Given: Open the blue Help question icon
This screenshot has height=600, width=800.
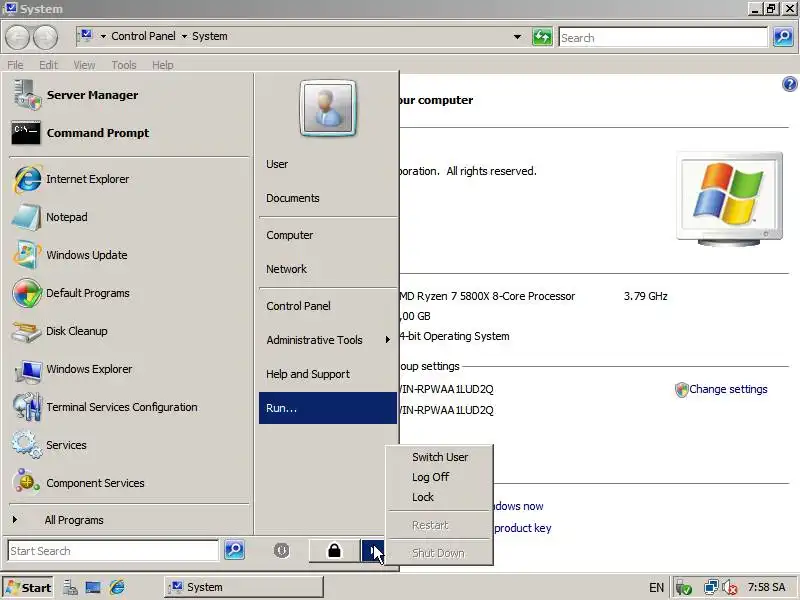Looking at the screenshot, I should pos(789,84).
